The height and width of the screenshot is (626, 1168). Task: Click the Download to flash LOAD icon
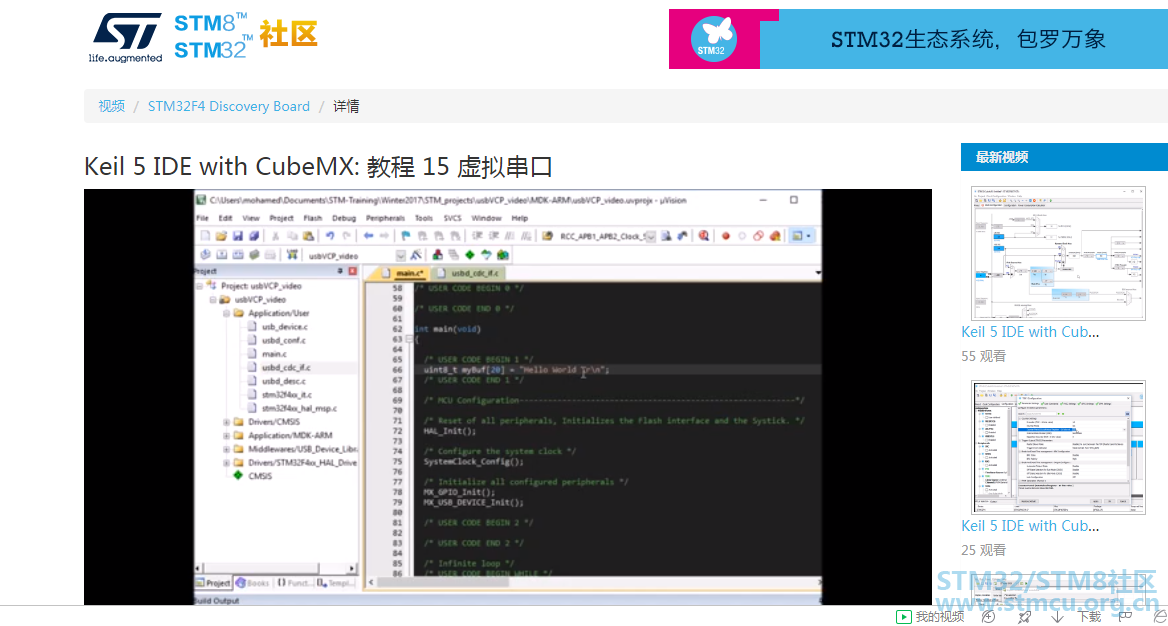click(292, 255)
